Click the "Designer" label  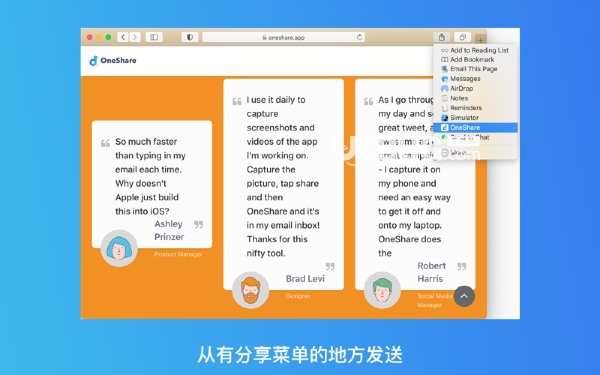tap(298, 296)
